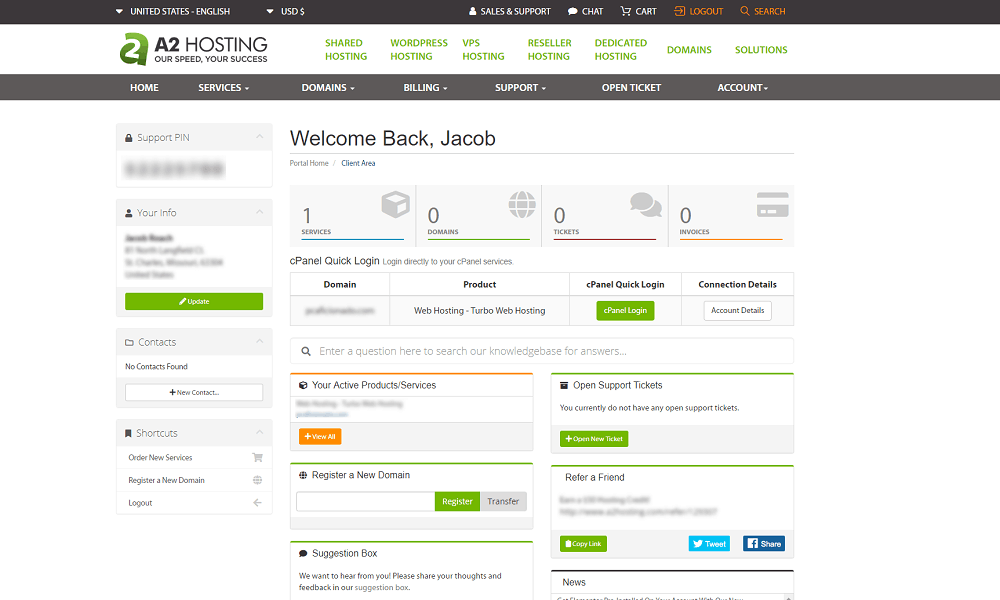This screenshot has width=1000, height=600.
Task: Open the cart icon in top bar
Action: [626, 11]
